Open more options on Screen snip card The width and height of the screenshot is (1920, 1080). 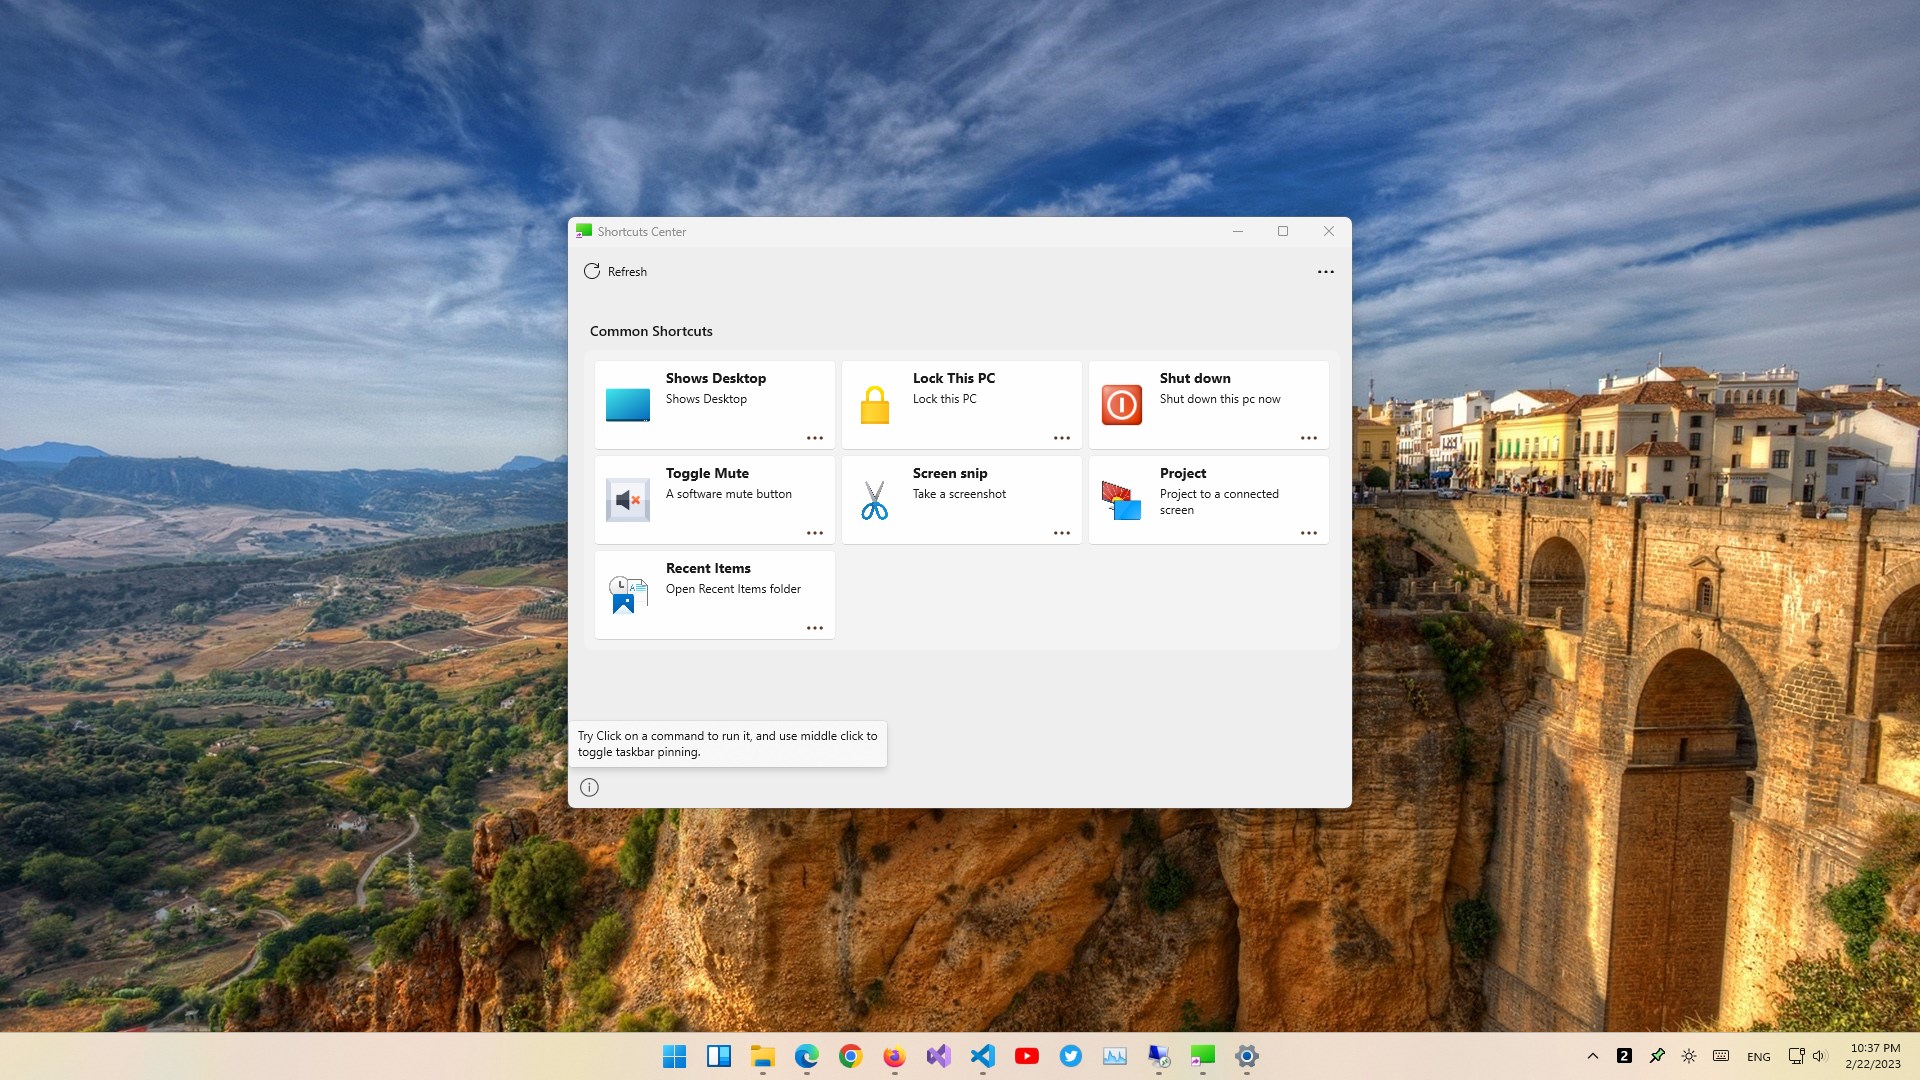1062,533
